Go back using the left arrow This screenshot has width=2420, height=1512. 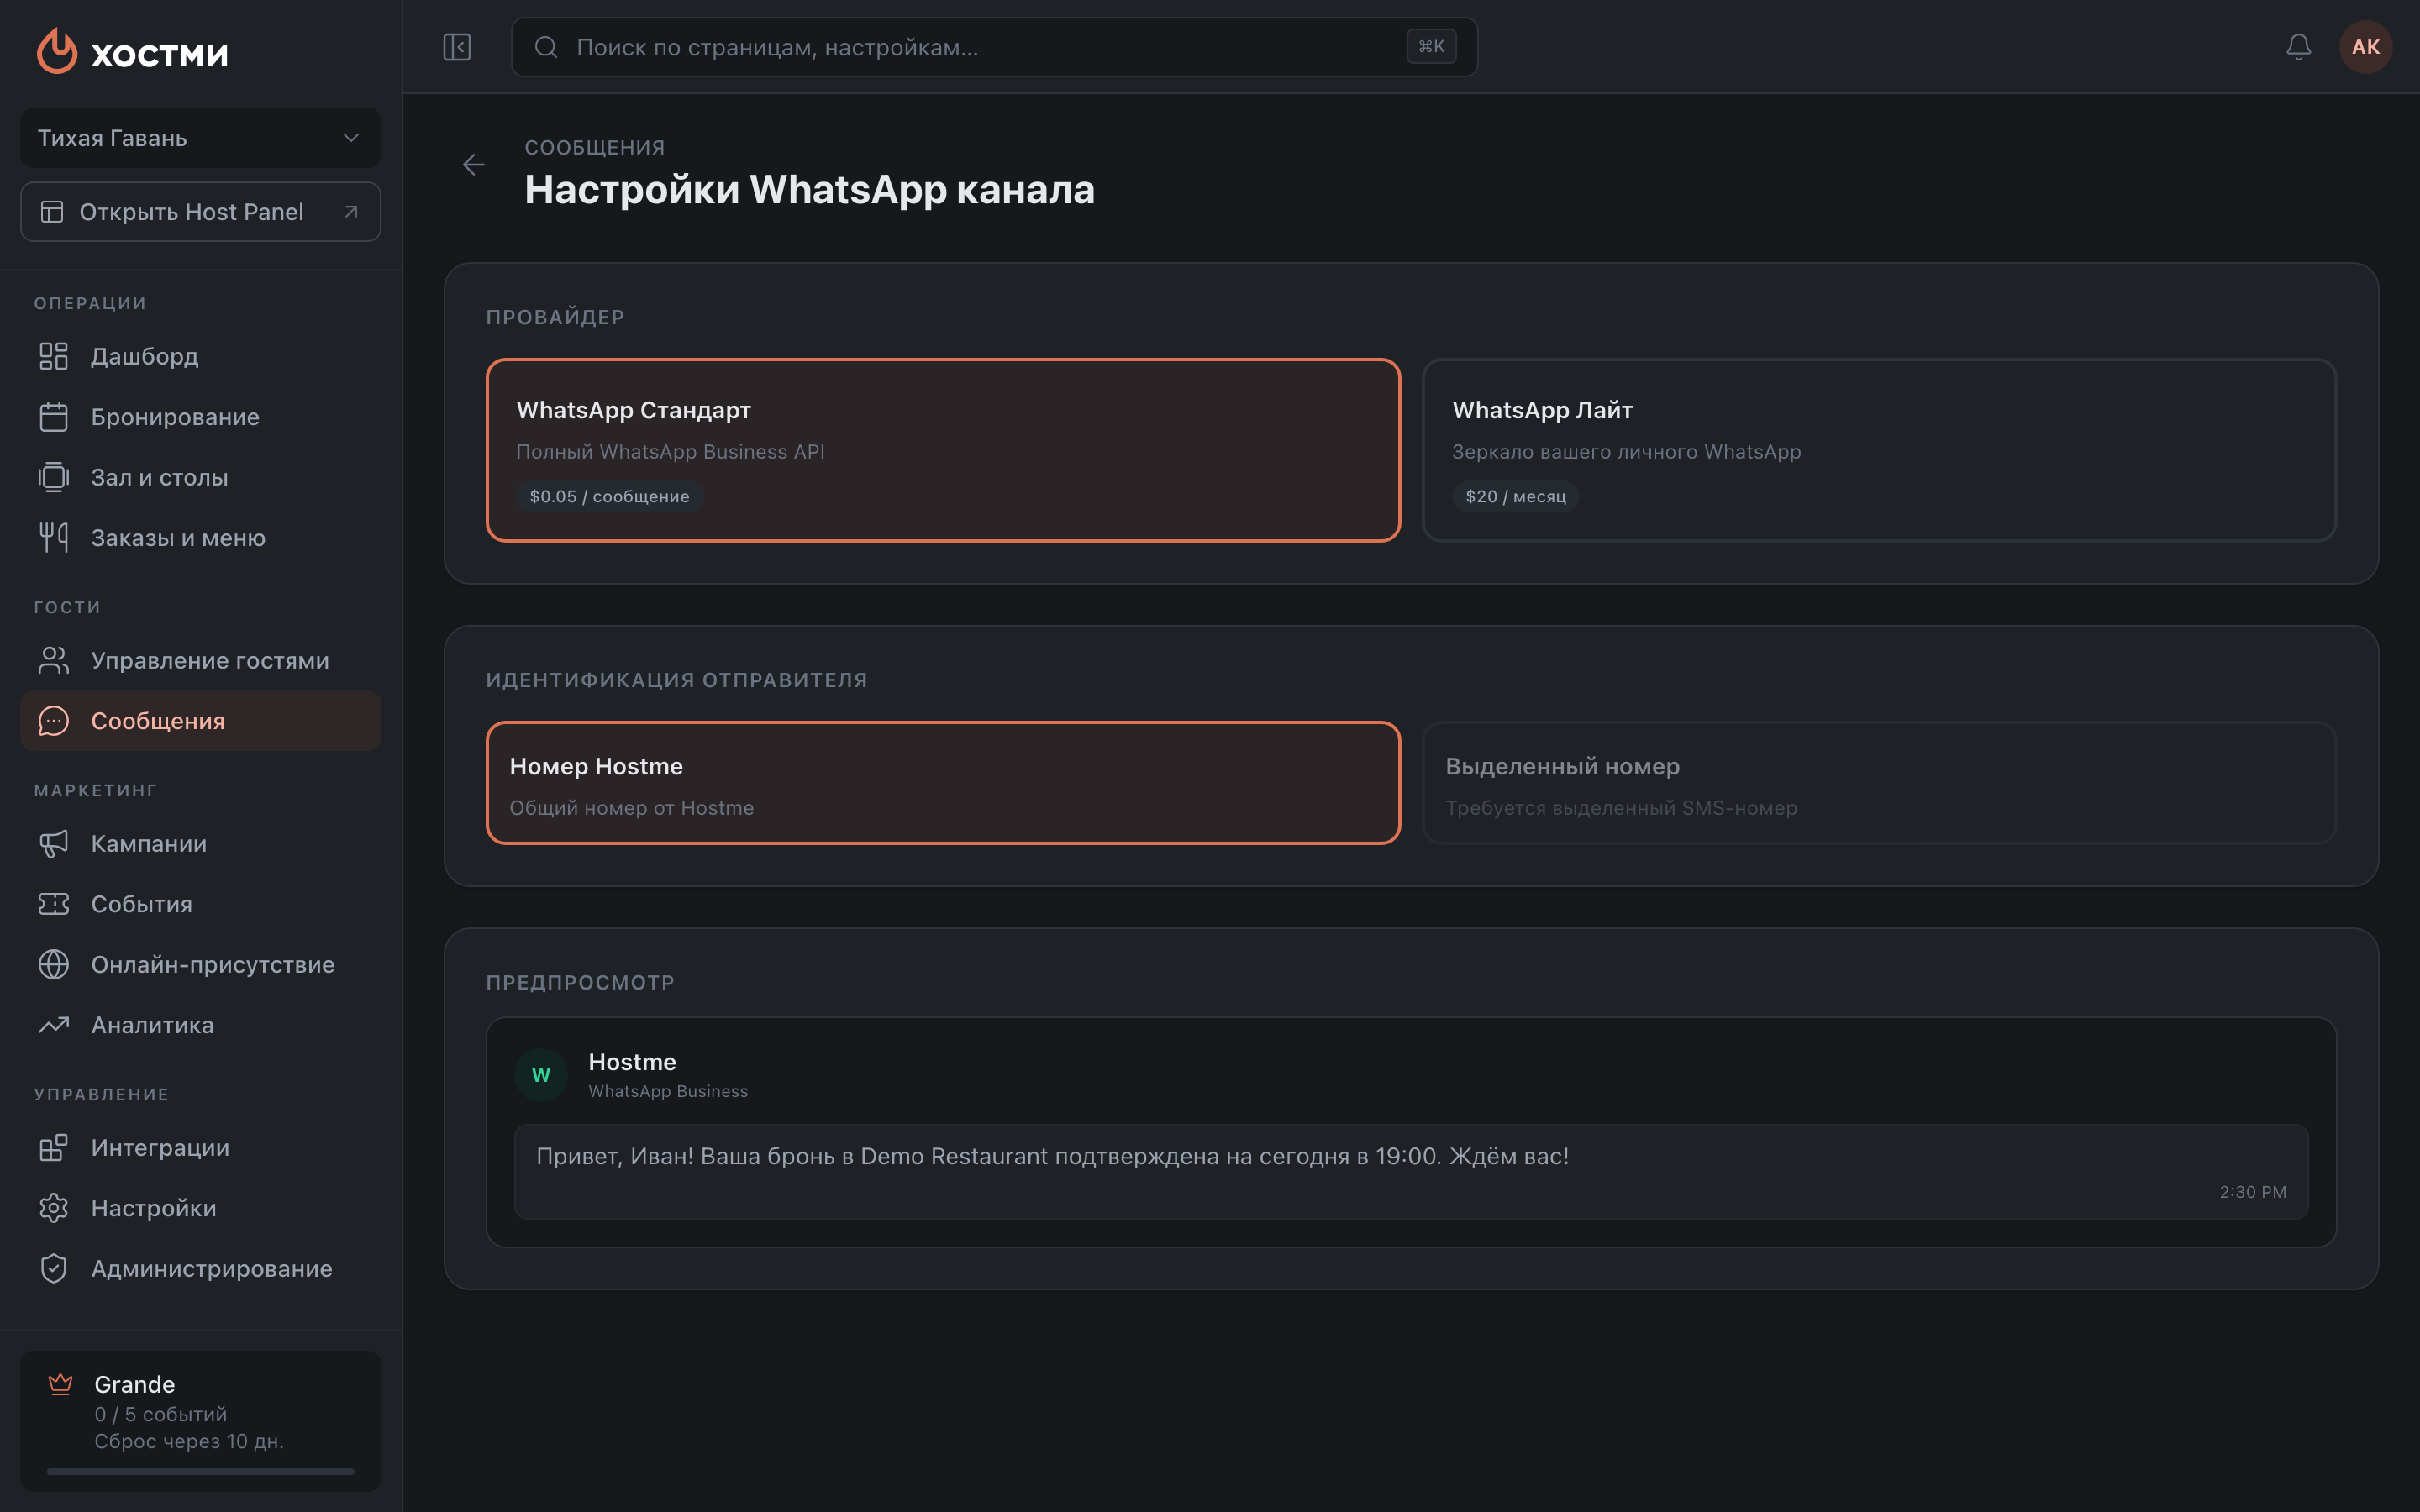pos(474,165)
